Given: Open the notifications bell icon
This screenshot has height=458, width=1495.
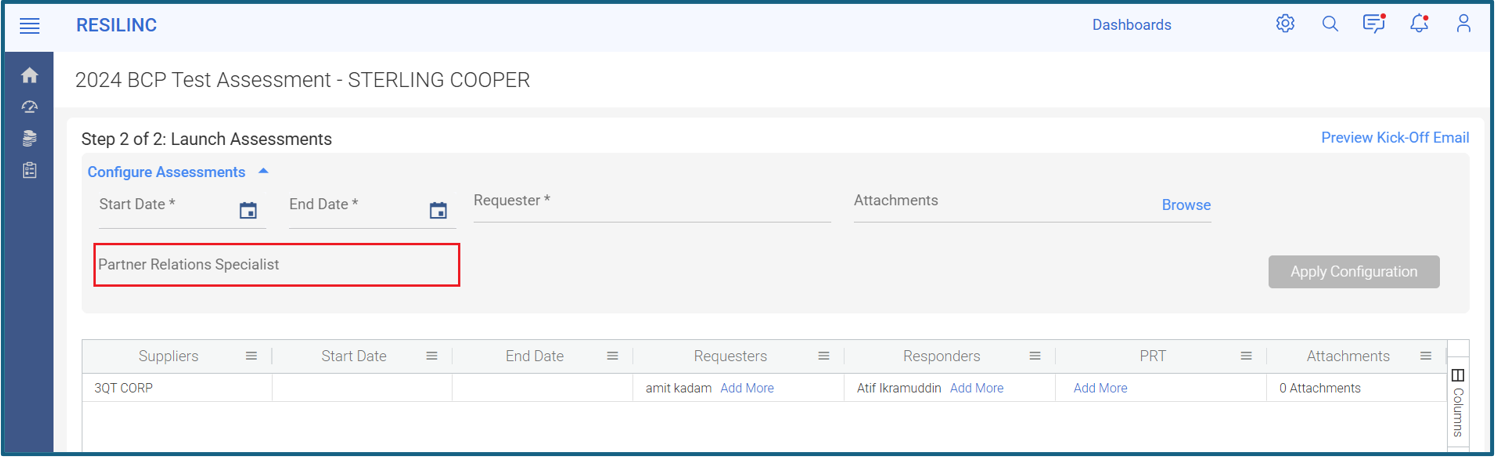Looking at the screenshot, I should 1419,24.
